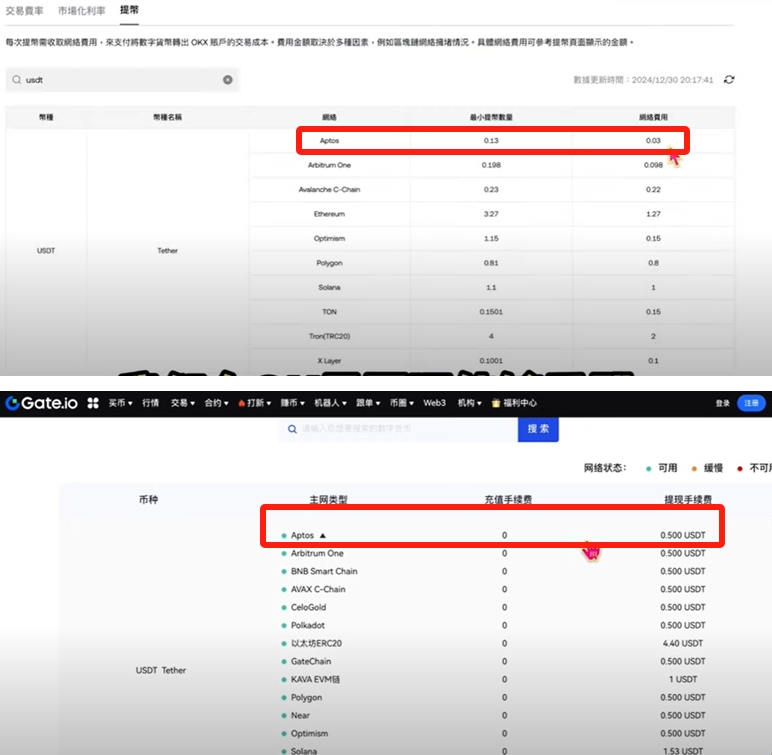The image size is (772, 755).
Task: Click the data update timestamp
Action: click(643, 80)
